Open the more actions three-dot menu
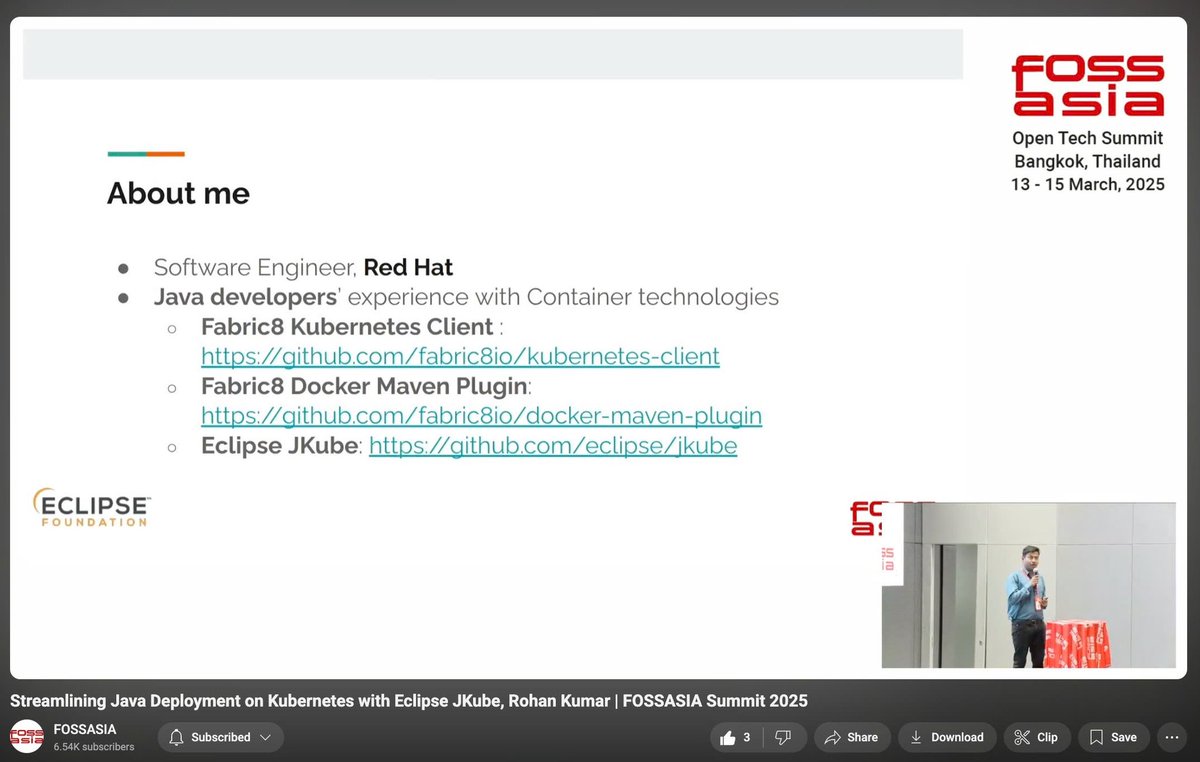Viewport: 1200px width, 762px height. [x=1172, y=737]
